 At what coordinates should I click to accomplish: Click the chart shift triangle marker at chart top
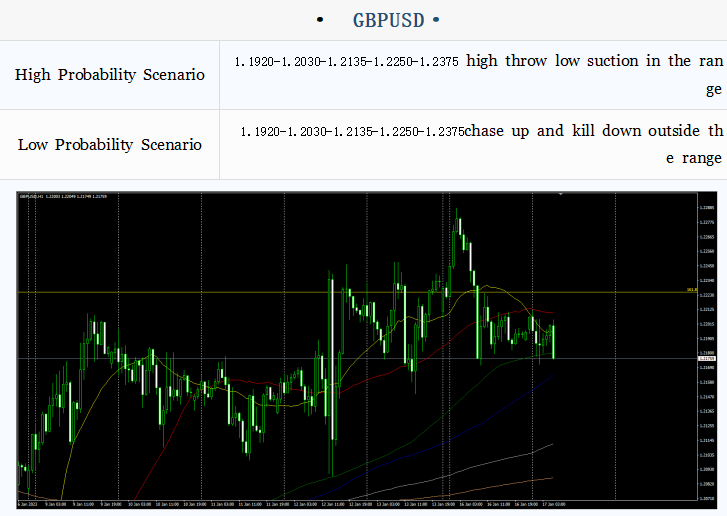pyautogui.click(x=561, y=194)
